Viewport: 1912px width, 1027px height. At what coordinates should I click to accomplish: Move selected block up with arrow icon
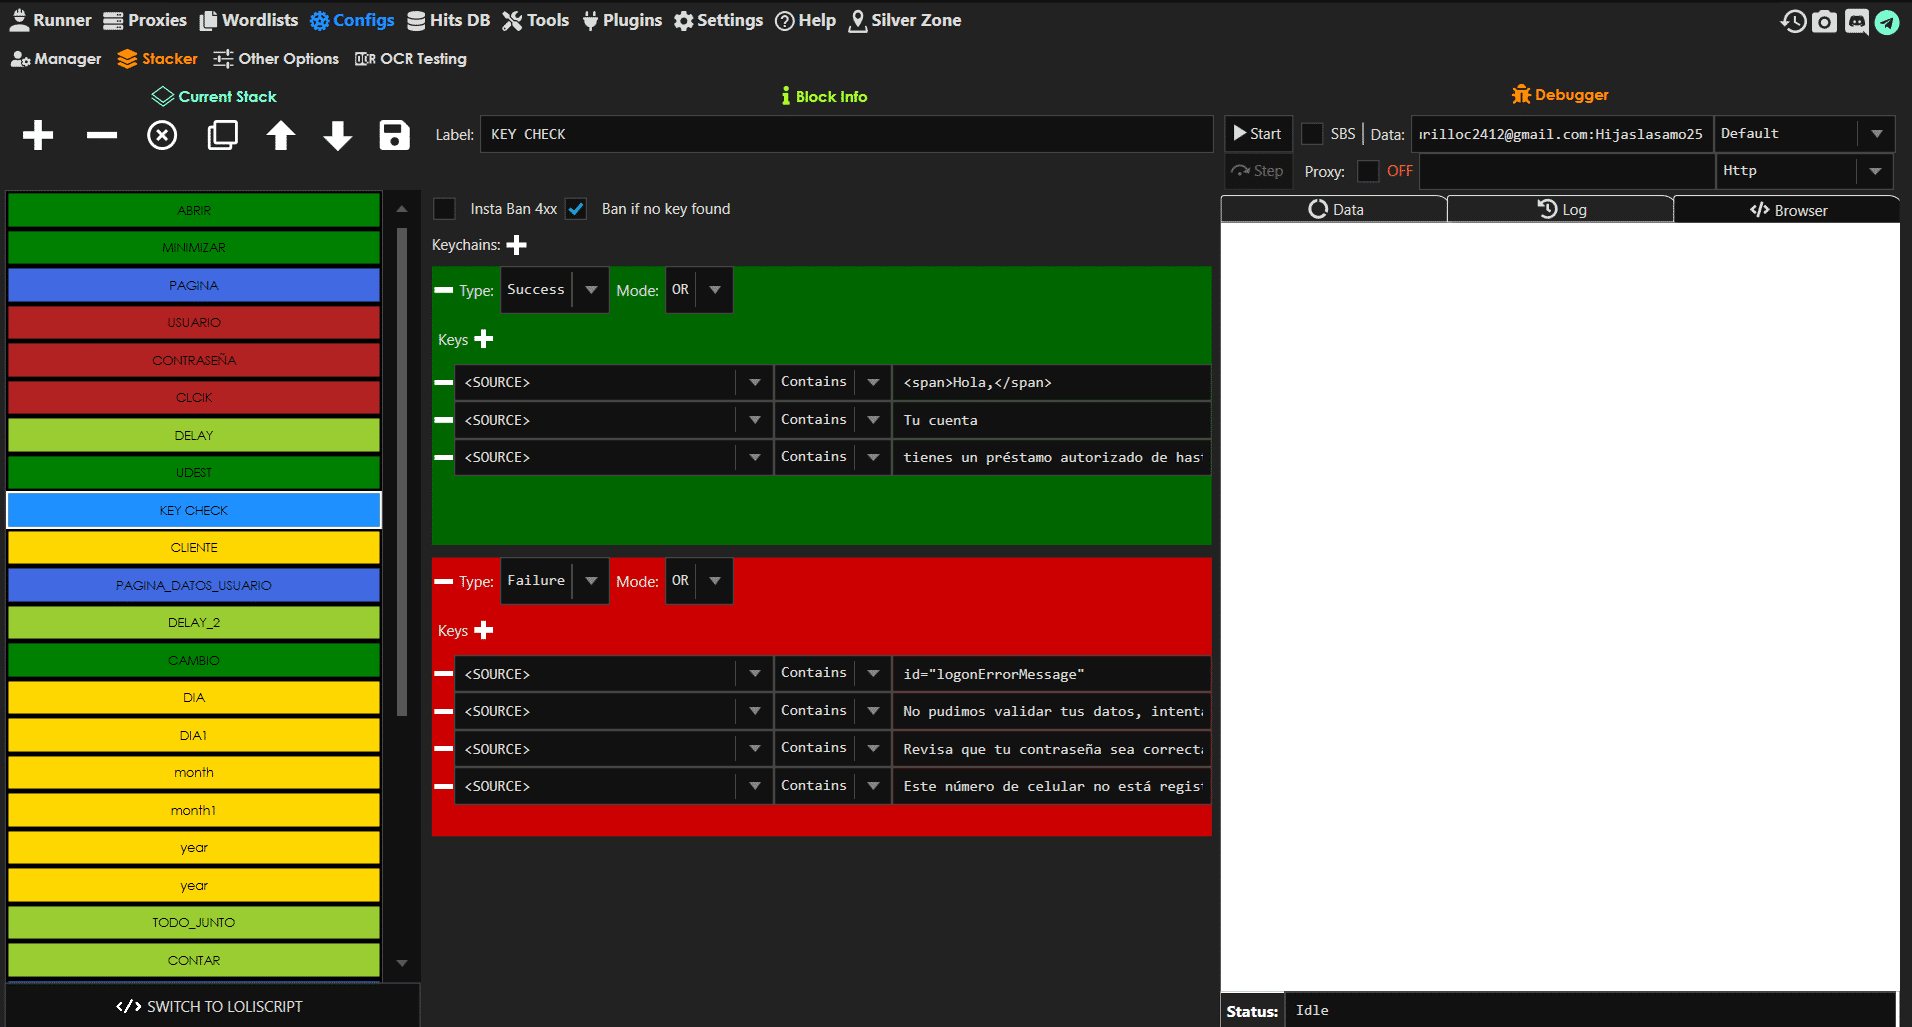coord(281,135)
